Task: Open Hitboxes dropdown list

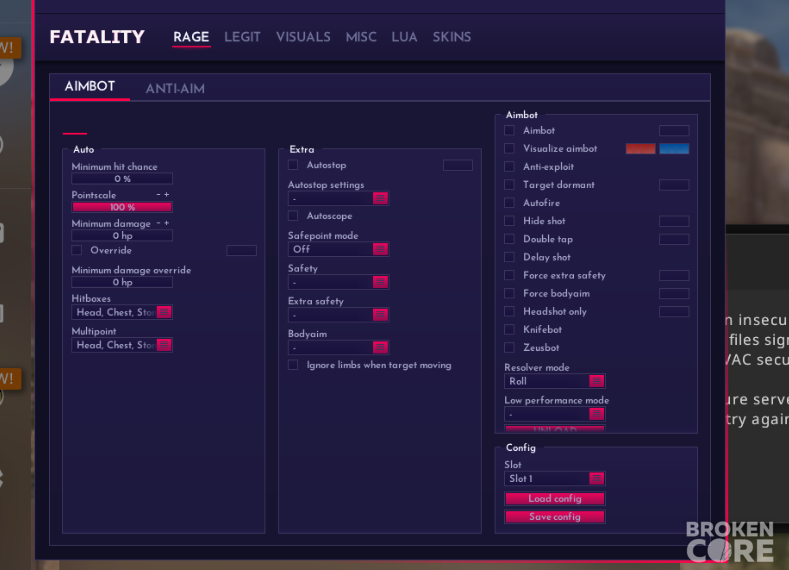Action: (122, 312)
